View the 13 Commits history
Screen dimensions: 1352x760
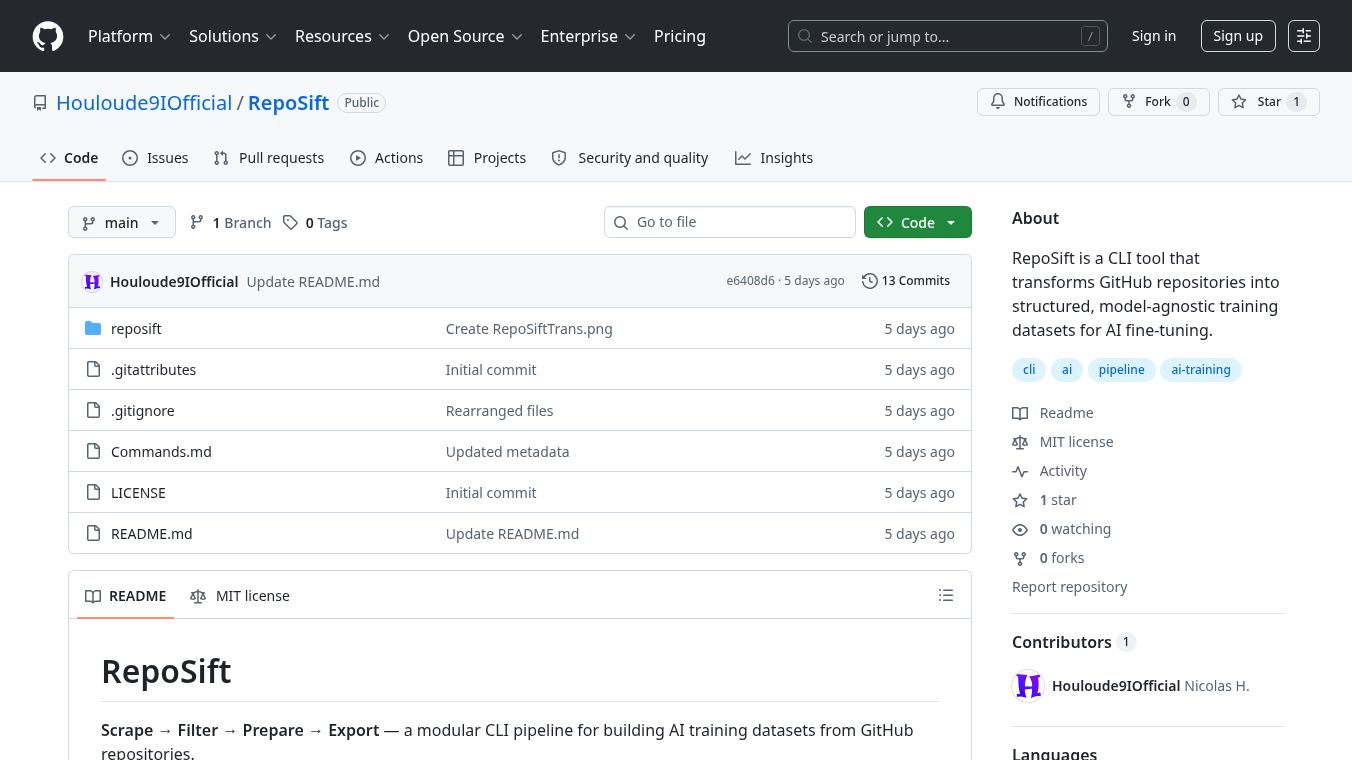pyautogui.click(x=906, y=281)
